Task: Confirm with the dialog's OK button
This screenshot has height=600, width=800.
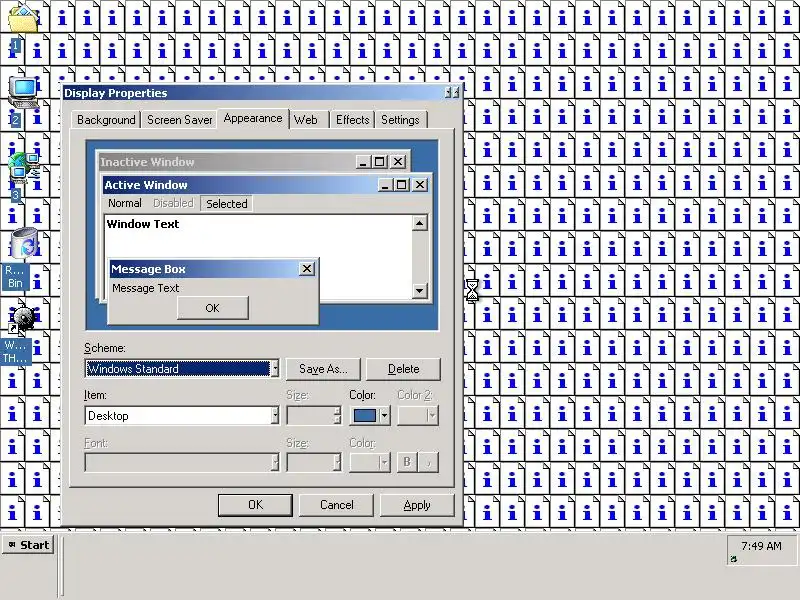Action: 255,505
